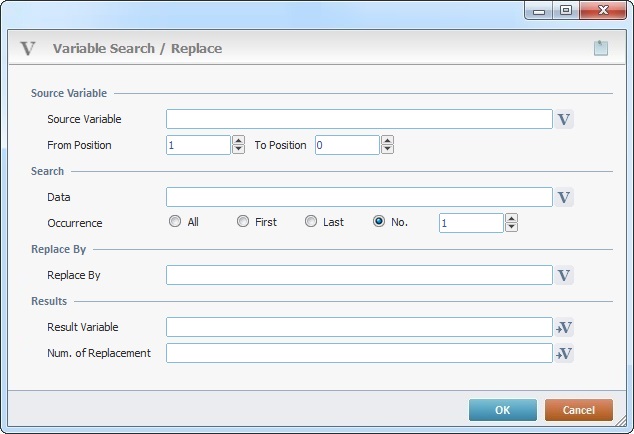Image resolution: width=634 pixels, height=434 pixels.
Task: Increase the From Position value
Action: tap(238, 140)
